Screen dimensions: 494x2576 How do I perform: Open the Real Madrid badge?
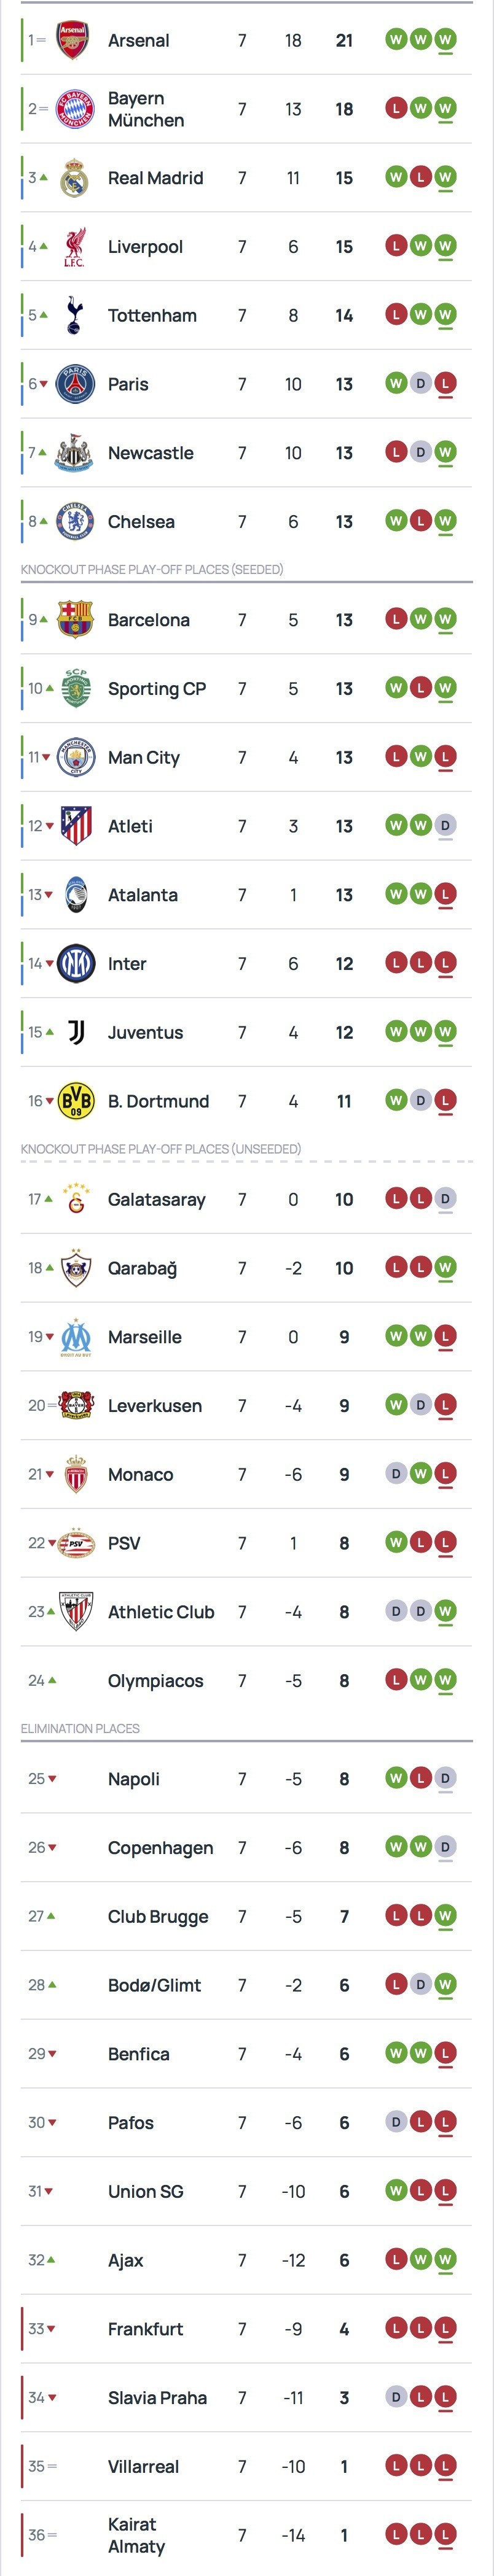74,178
